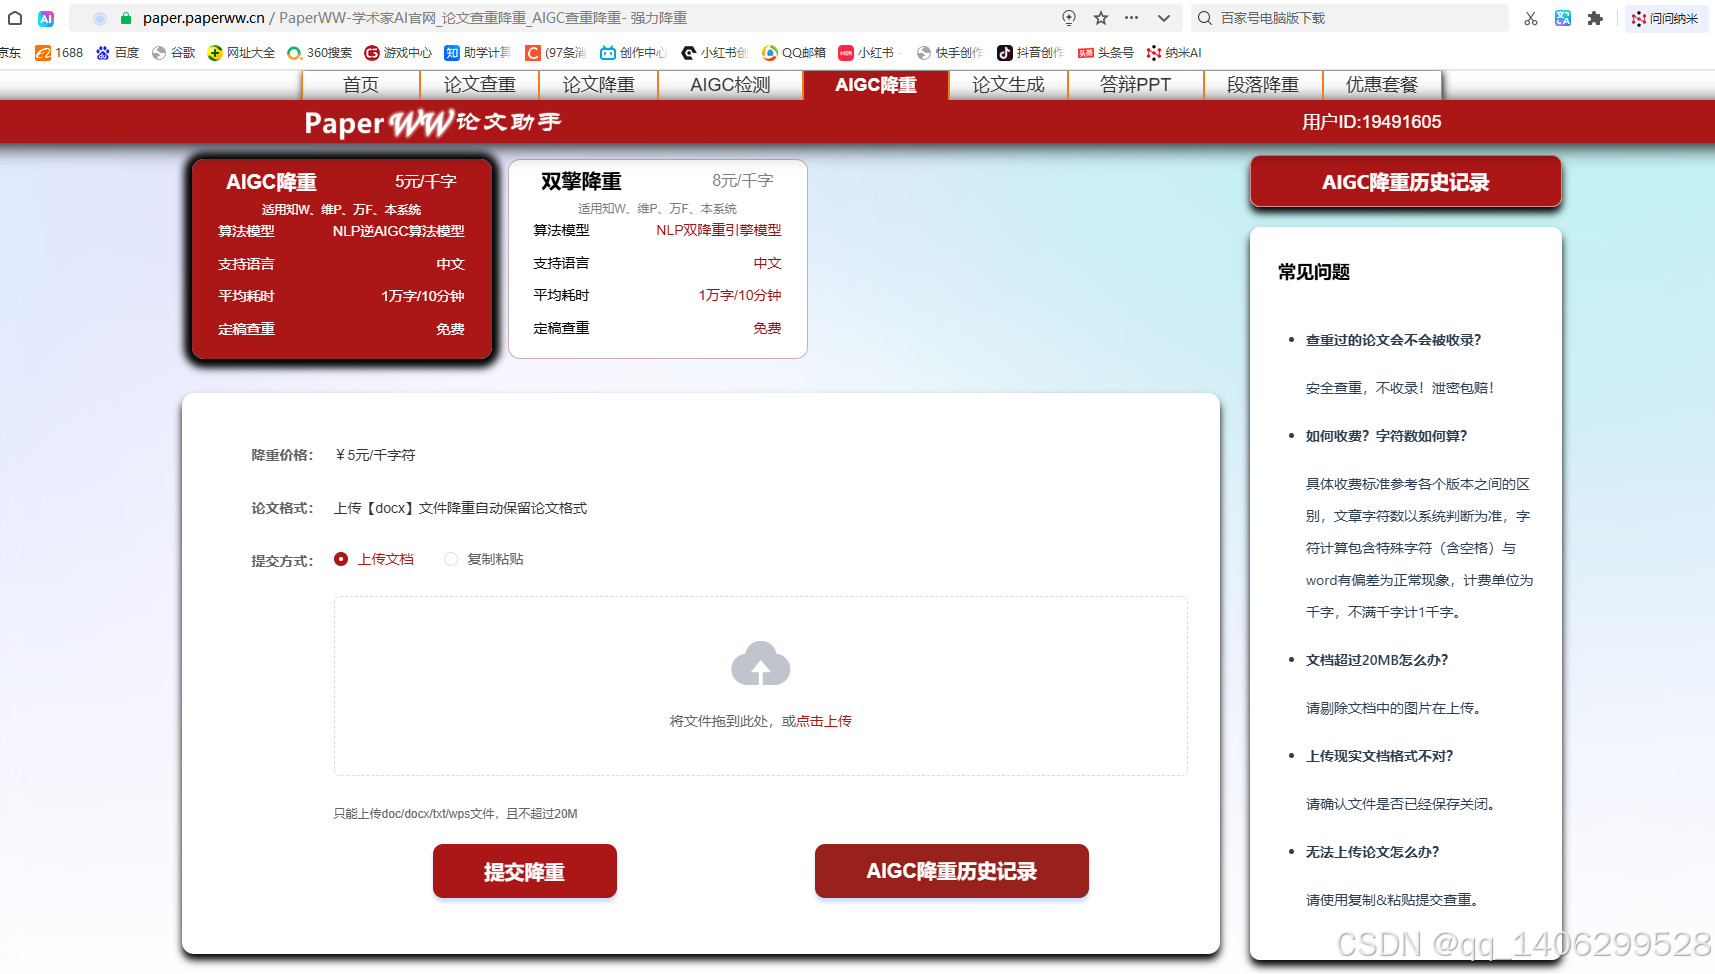Switch to the 优惠套餐 tab
The image size is (1715, 974).
click(1382, 85)
